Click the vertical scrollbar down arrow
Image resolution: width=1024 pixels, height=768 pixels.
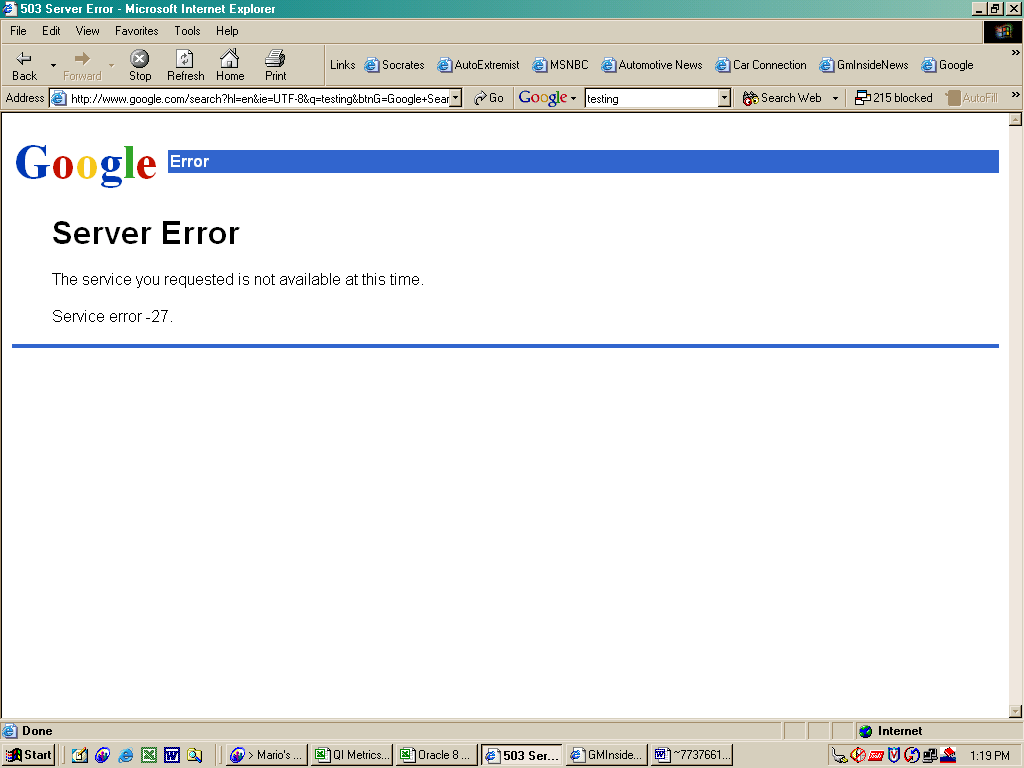(1015, 711)
